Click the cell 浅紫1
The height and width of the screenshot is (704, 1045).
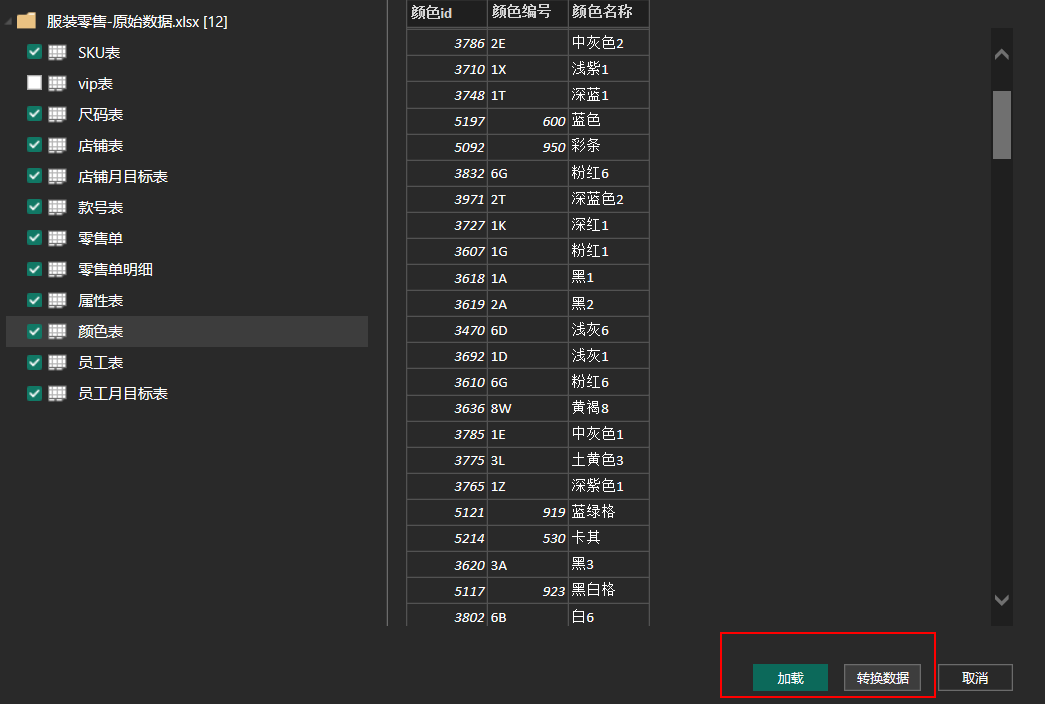click(608, 69)
